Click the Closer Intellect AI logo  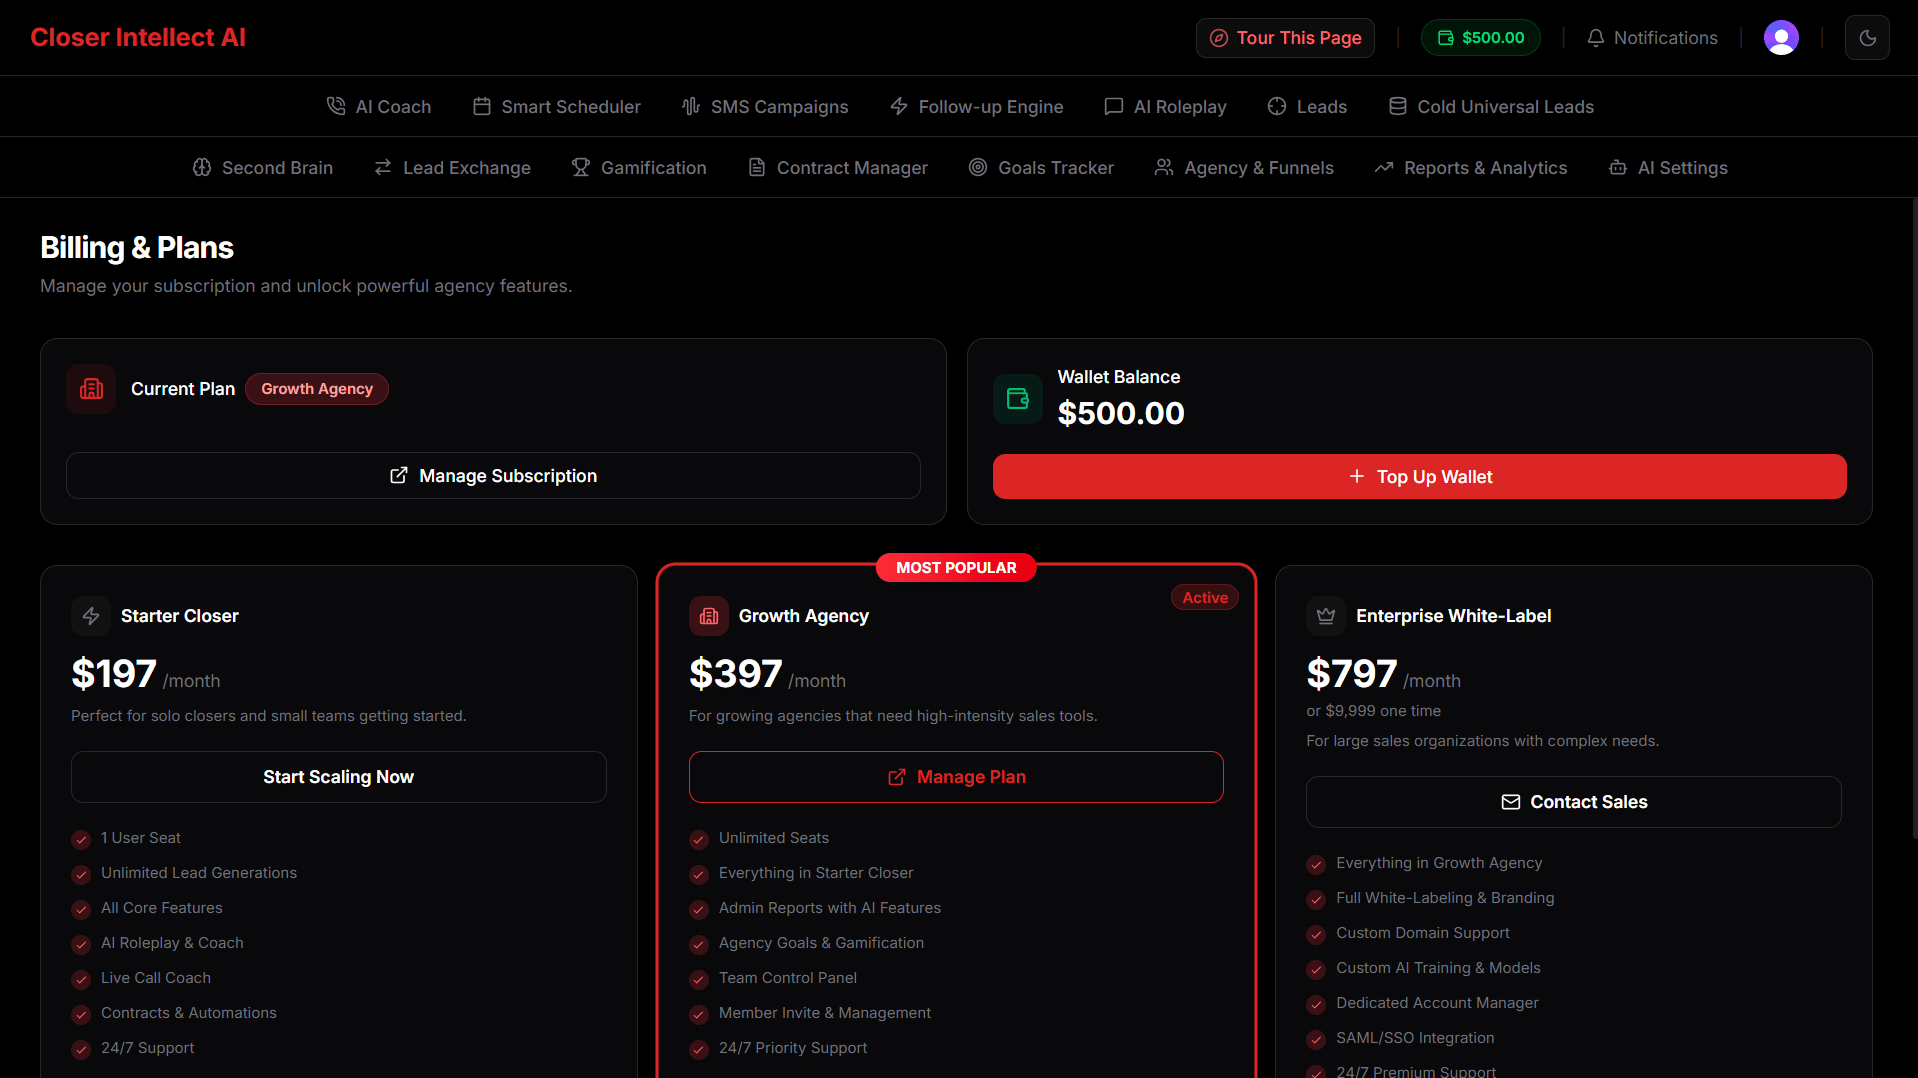click(x=138, y=38)
